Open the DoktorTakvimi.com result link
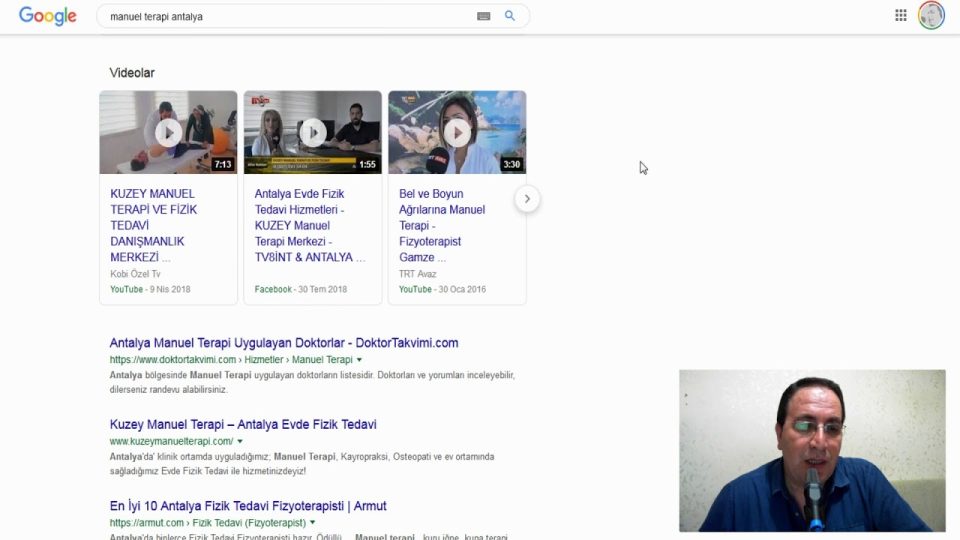Screen dimensions: 960x540 tap(284, 343)
